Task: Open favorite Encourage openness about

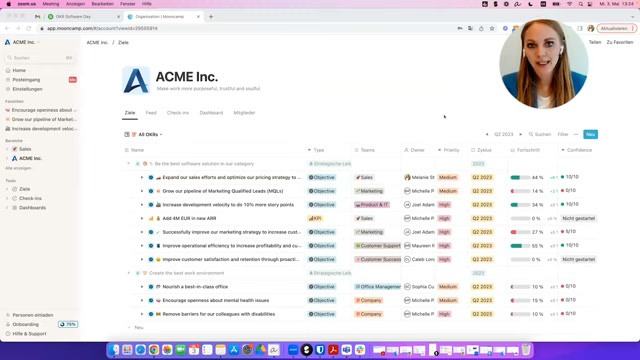Action: [41, 110]
